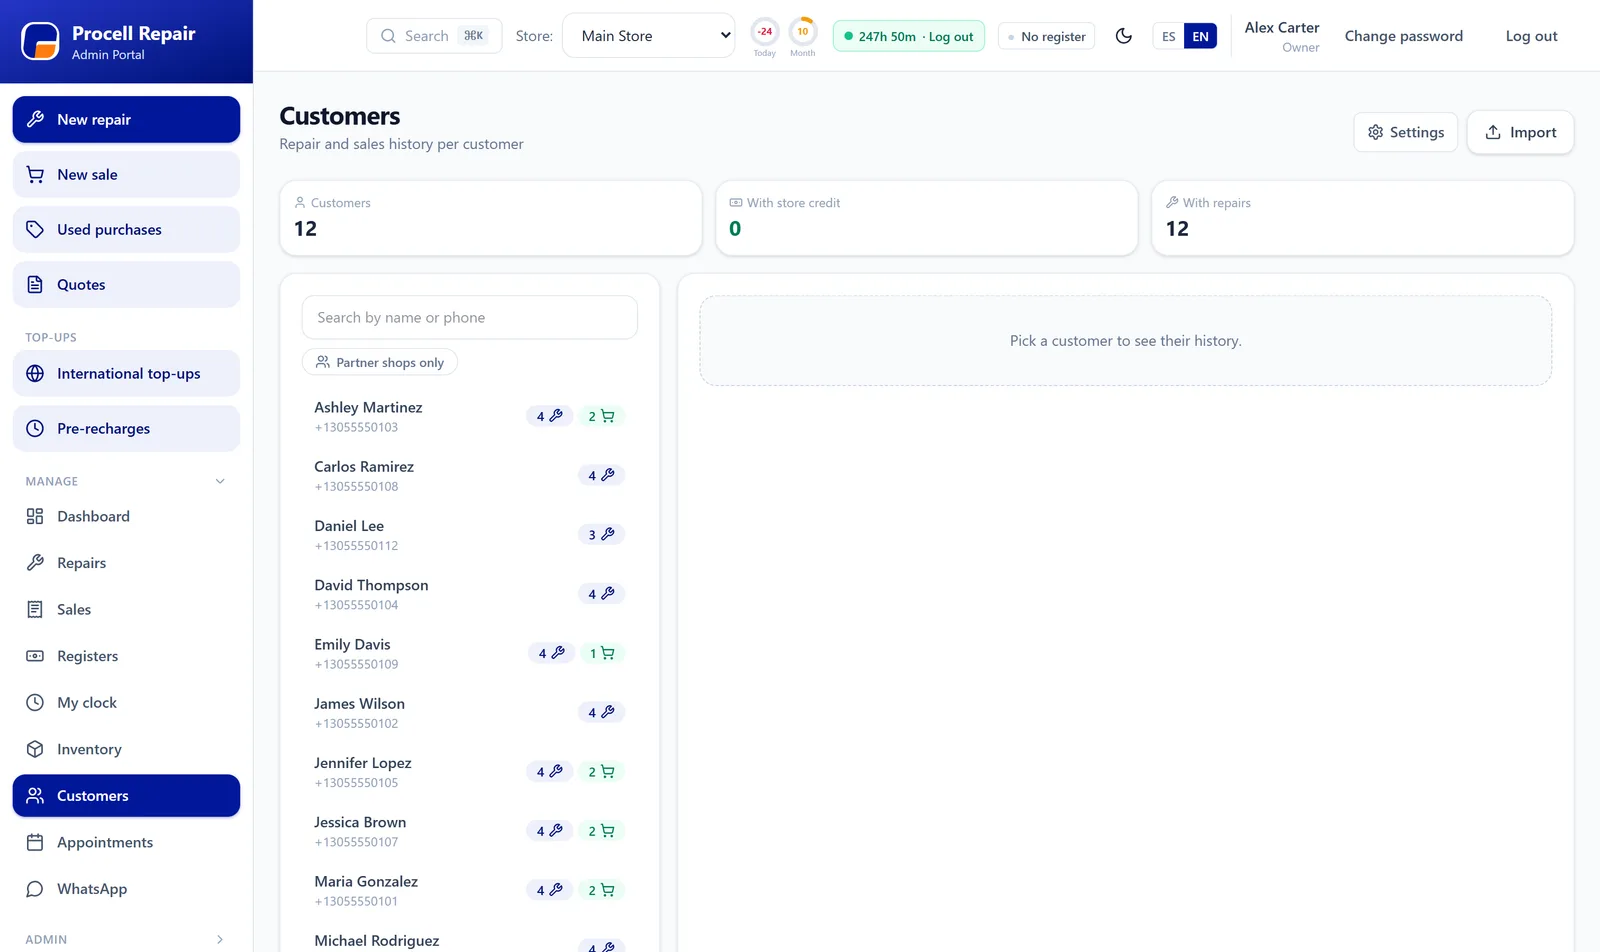
Task: Click the My clock icon
Action: [35, 702]
